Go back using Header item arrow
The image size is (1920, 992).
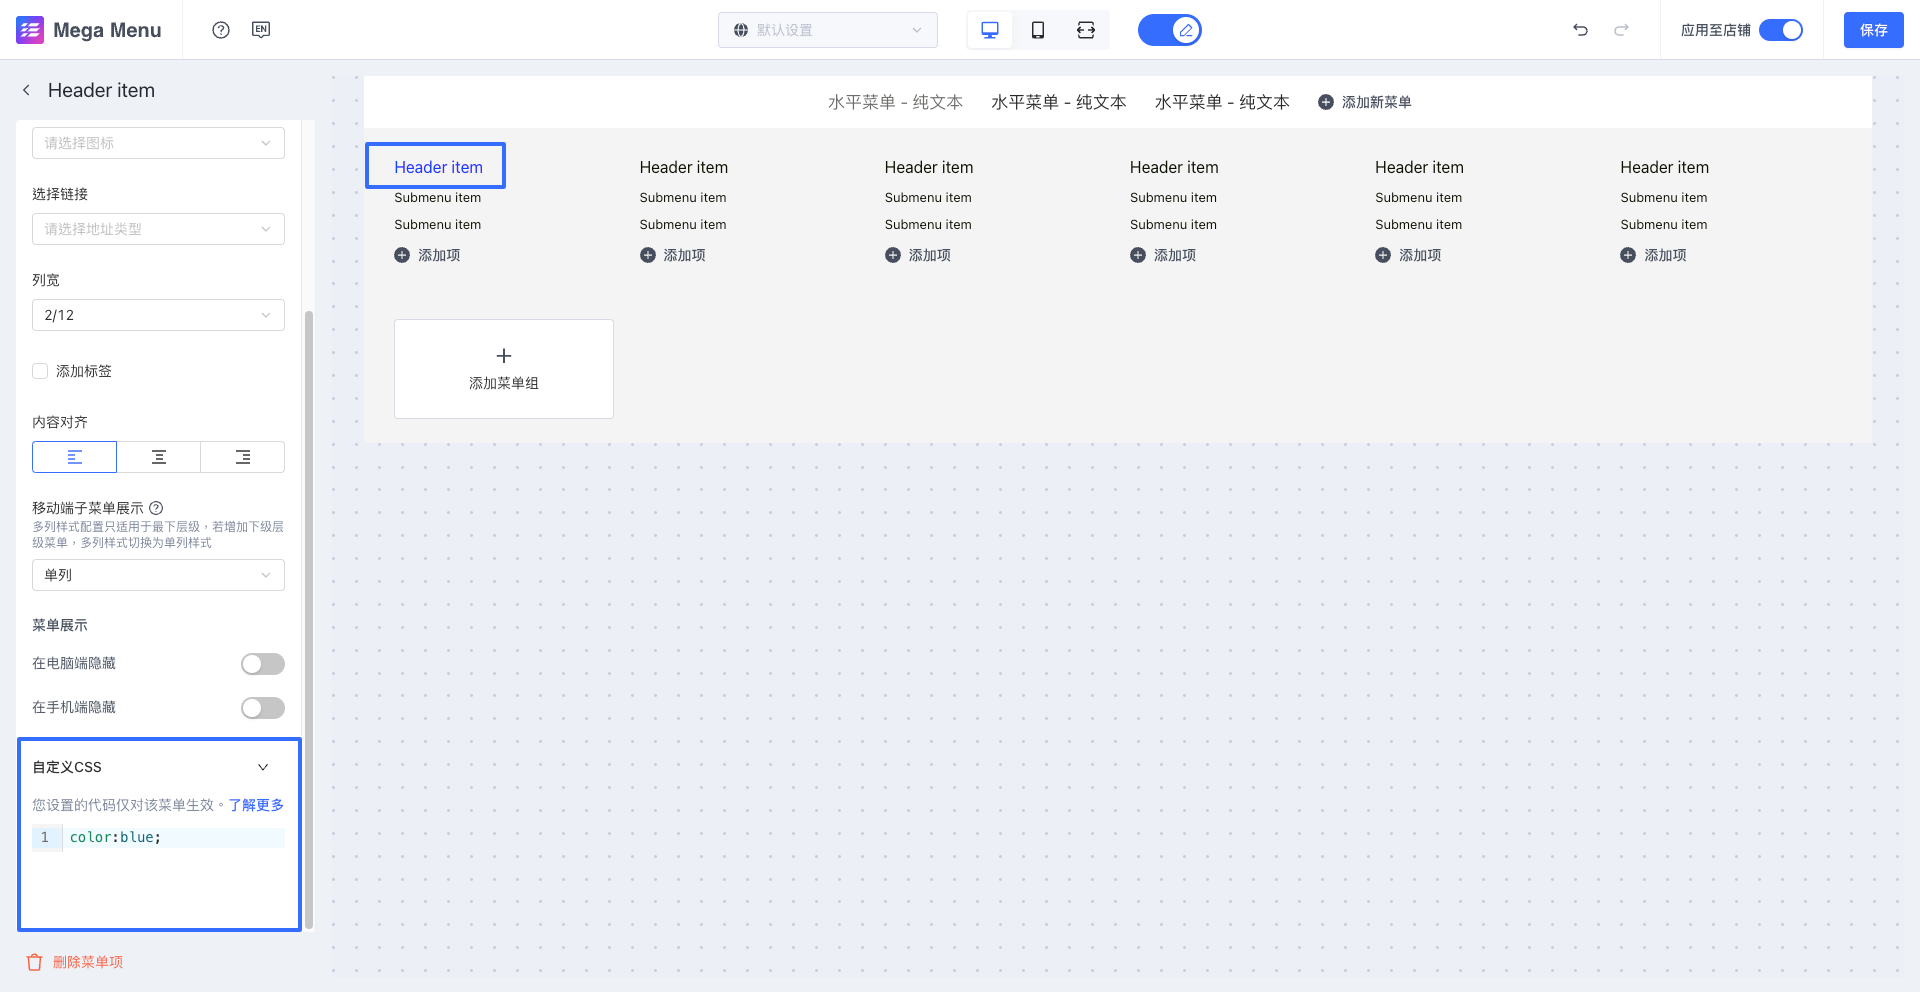pos(26,90)
